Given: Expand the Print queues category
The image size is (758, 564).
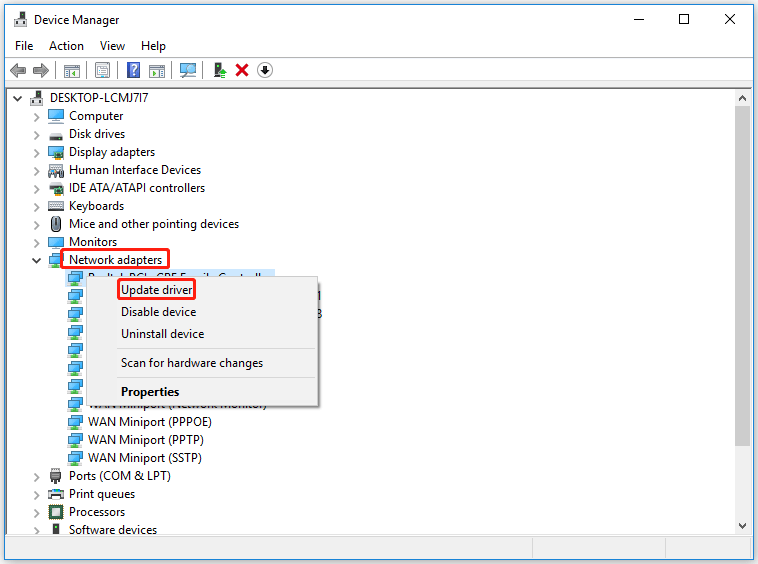Looking at the screenshot, I should tap(36, 495).
